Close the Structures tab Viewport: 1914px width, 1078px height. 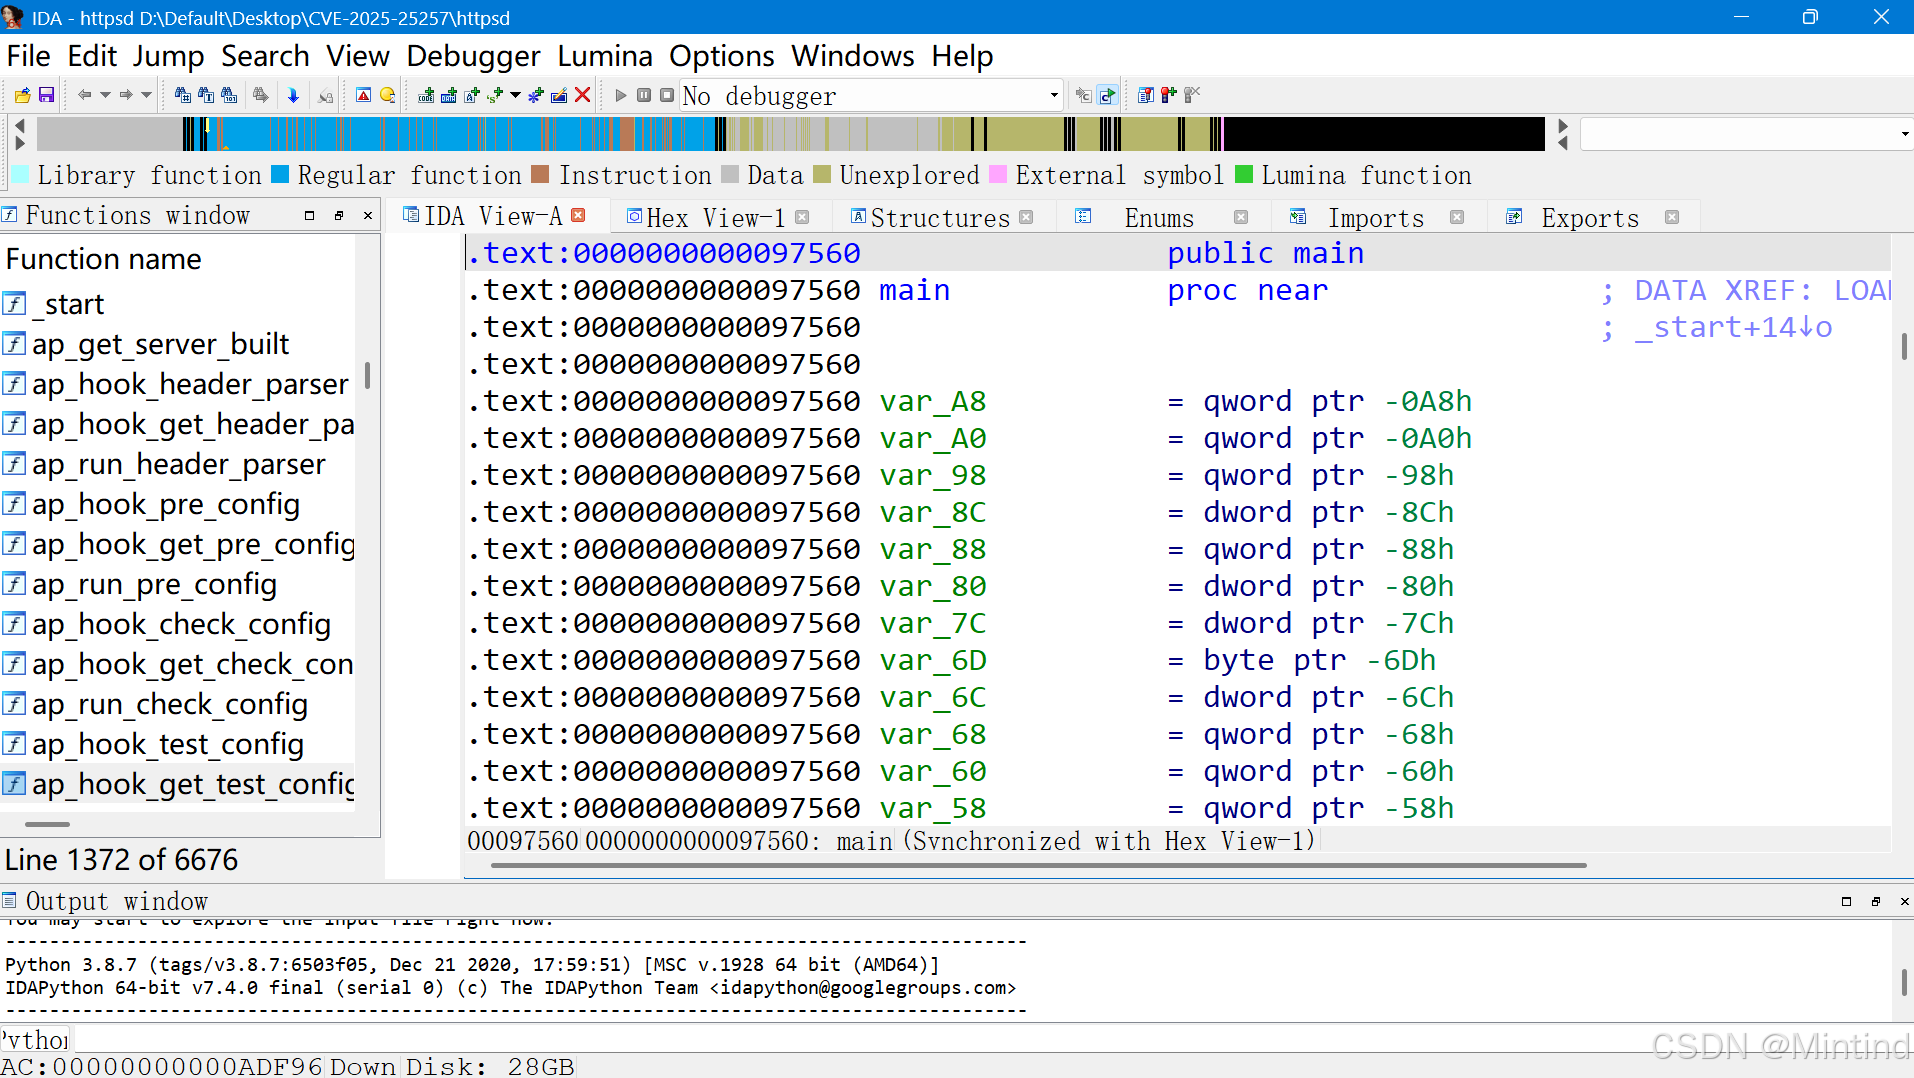1026,217
